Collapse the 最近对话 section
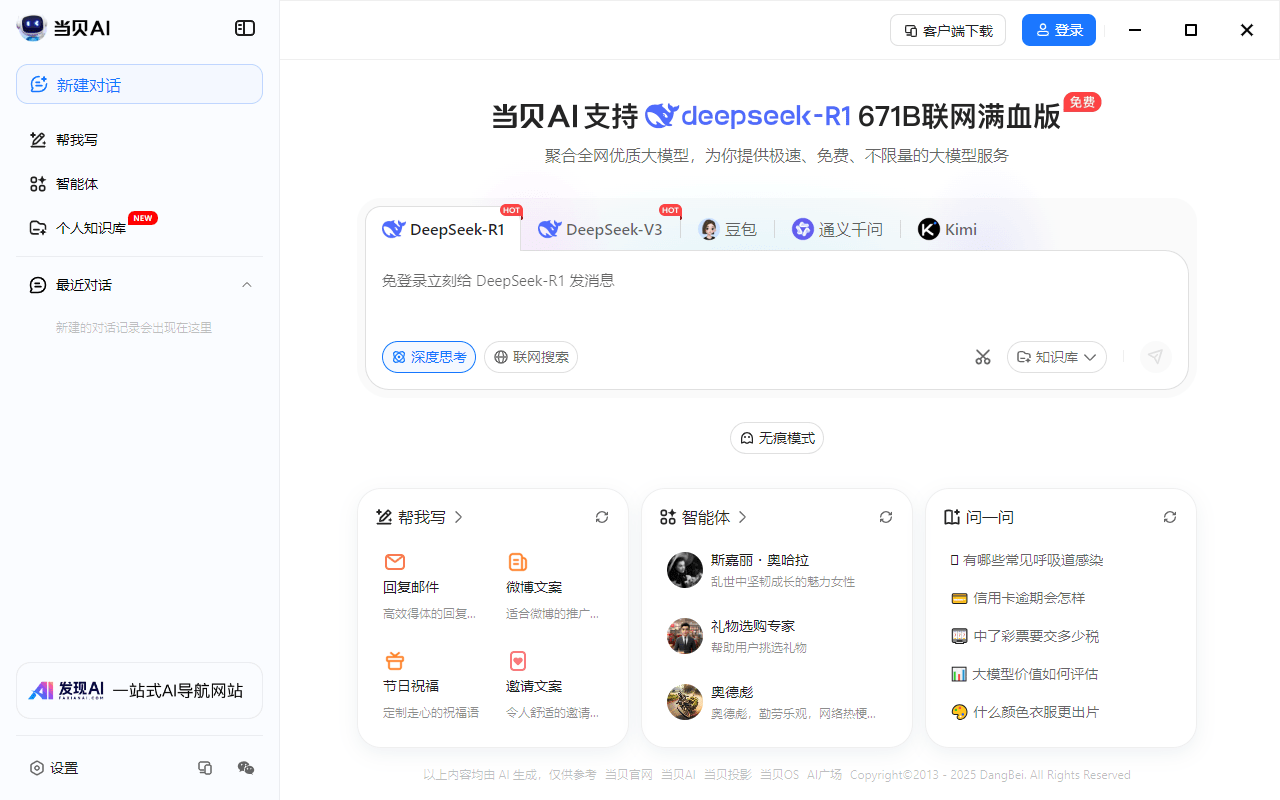Viewport: 1280px width, 800px height. click(247, 285)
